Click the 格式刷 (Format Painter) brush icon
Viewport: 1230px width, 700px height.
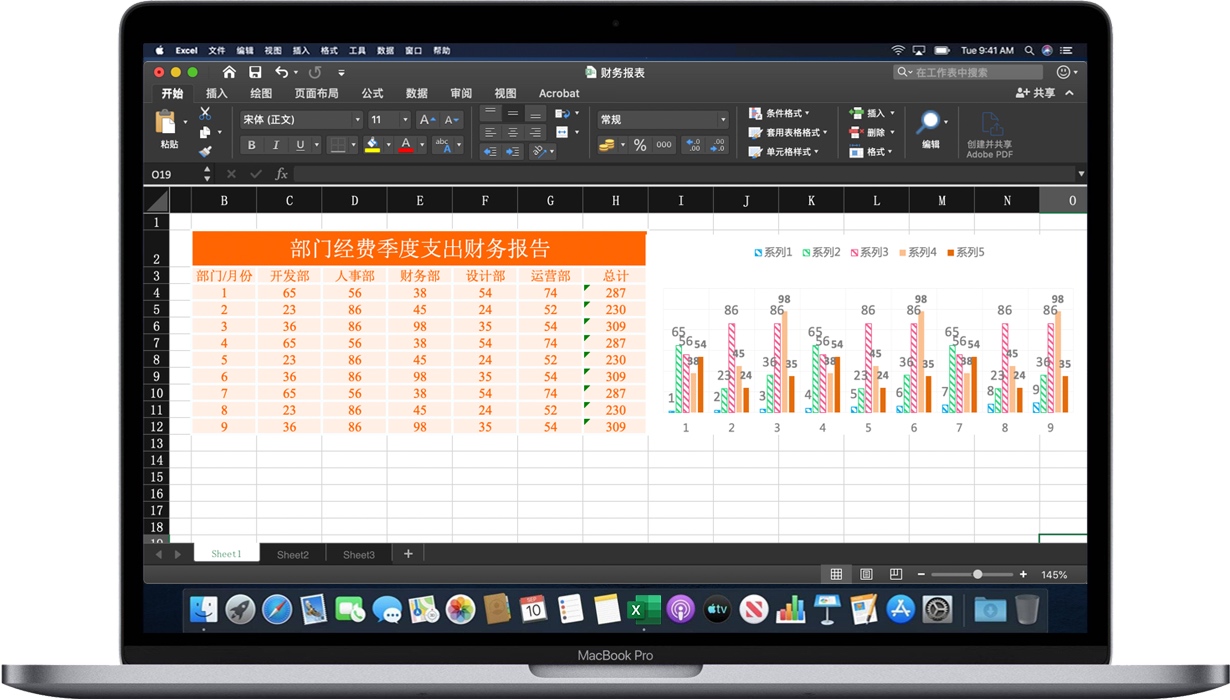click(x=207, y=152)
